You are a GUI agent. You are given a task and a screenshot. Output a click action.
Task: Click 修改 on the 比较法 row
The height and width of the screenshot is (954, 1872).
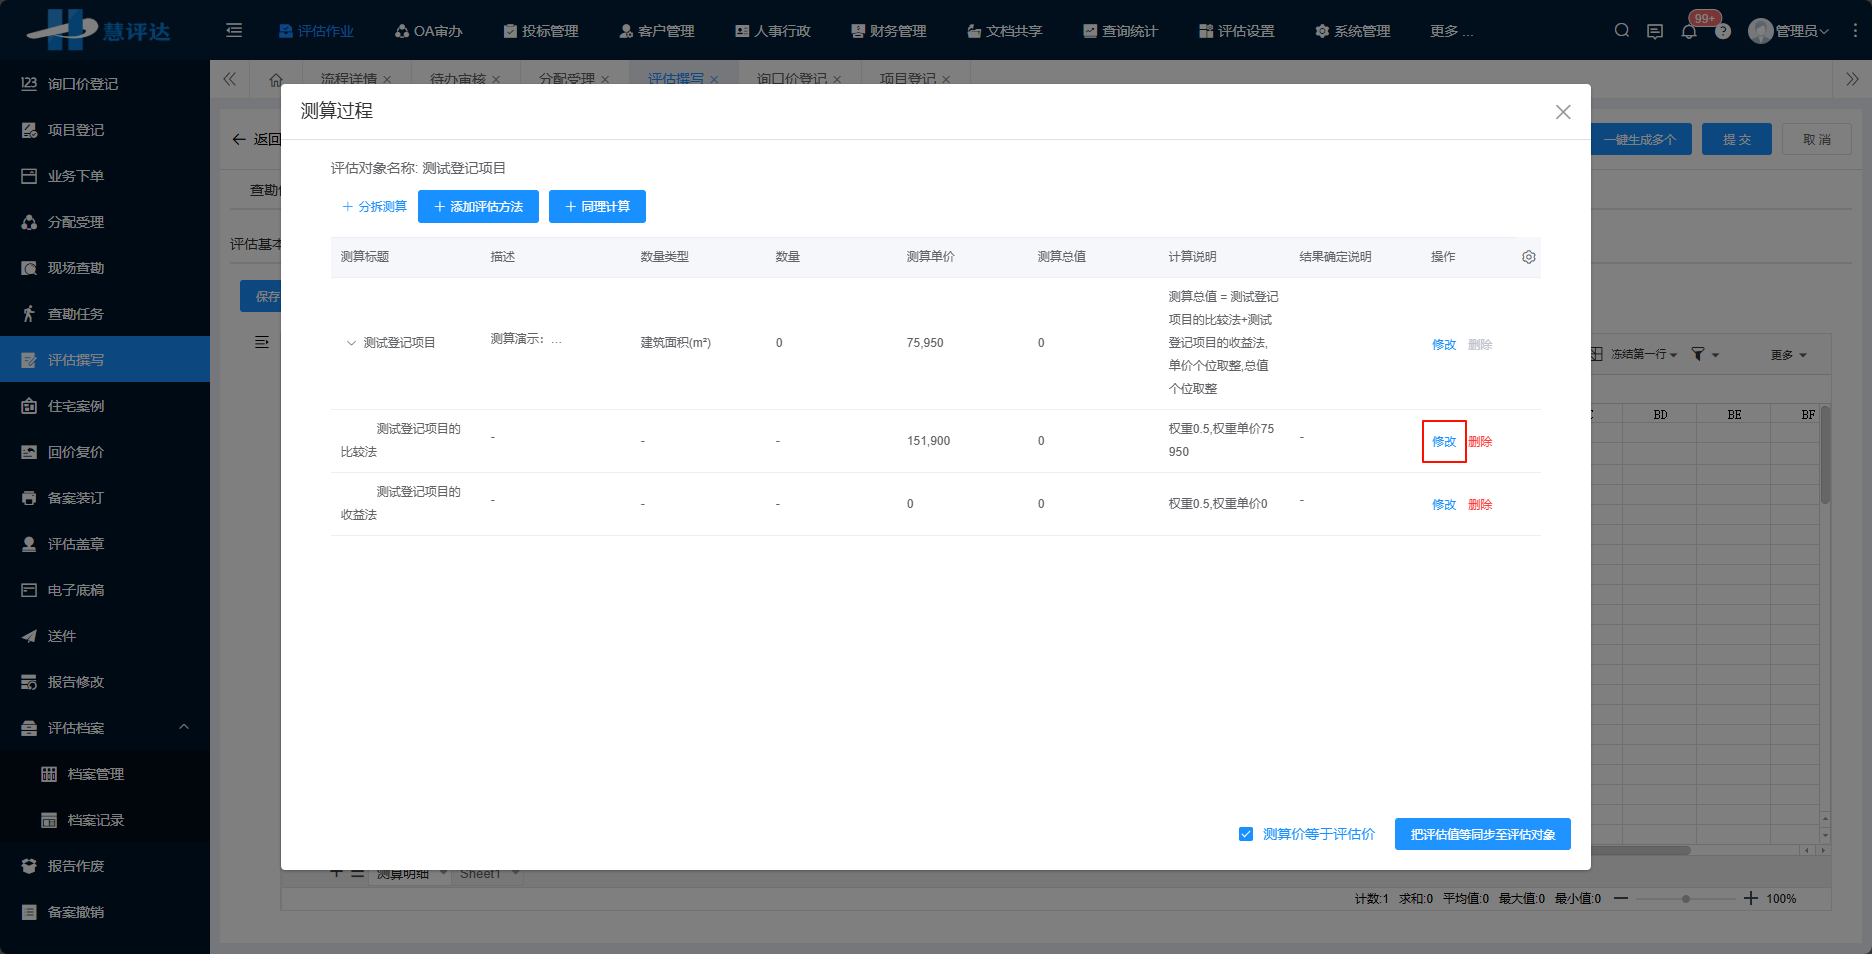[x=1443, y=440]
